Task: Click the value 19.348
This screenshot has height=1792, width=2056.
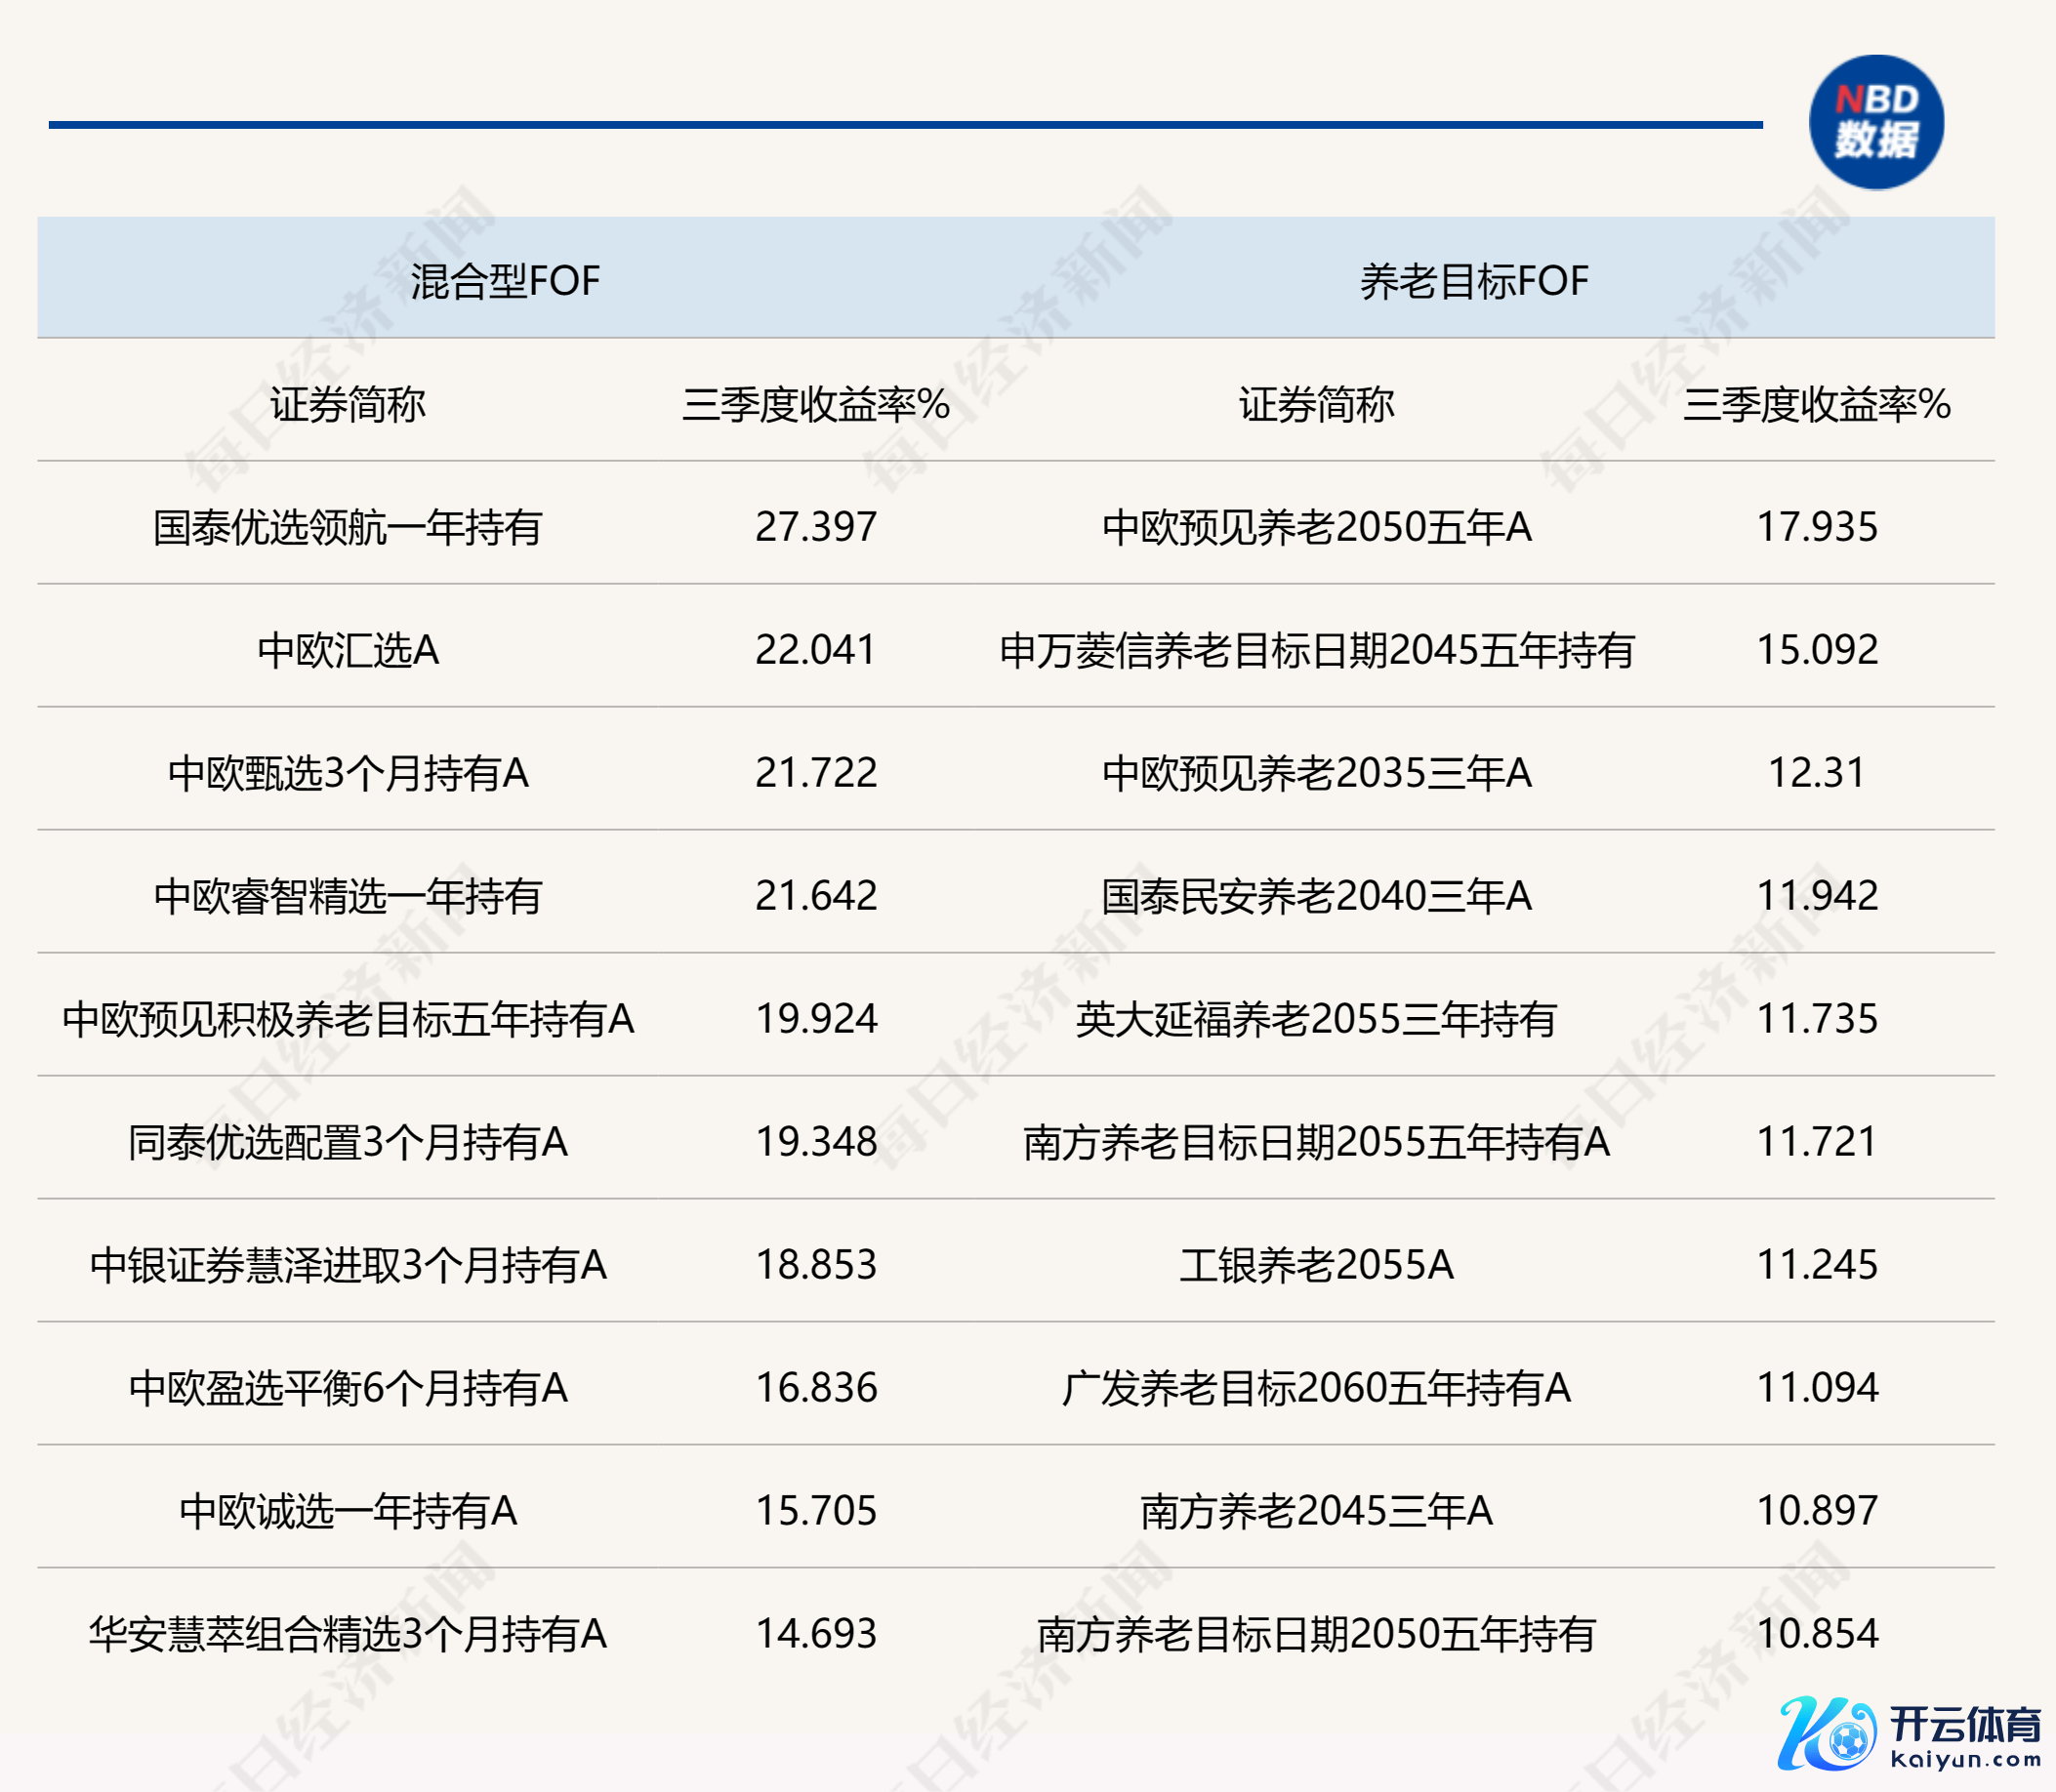Action: click(x=816, y=1142)
